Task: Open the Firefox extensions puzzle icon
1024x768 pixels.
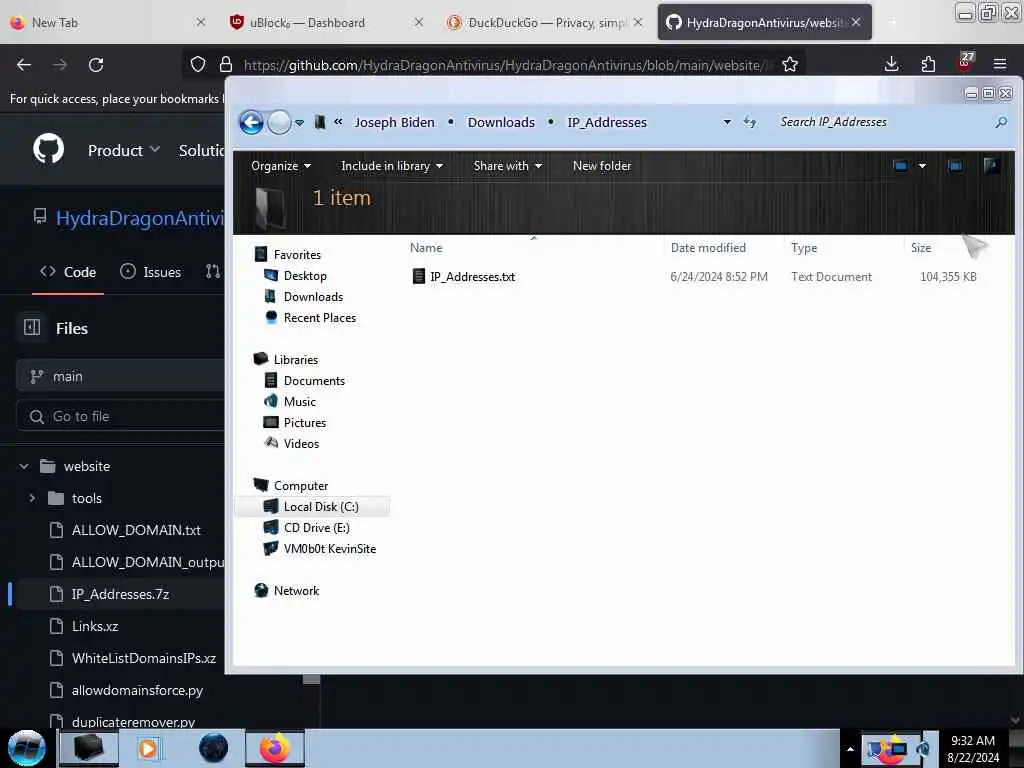Action: point(928,64)
